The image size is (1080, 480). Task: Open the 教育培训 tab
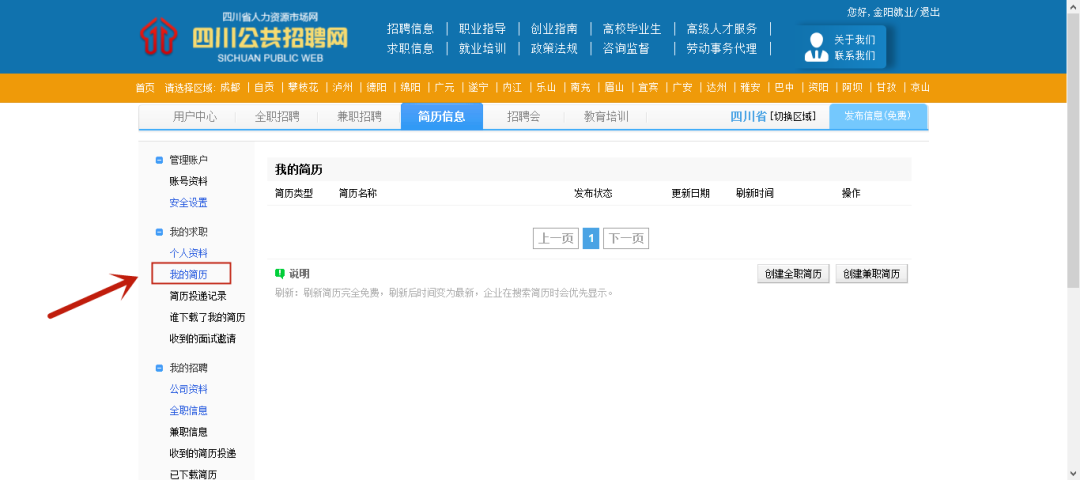[606, 117]
